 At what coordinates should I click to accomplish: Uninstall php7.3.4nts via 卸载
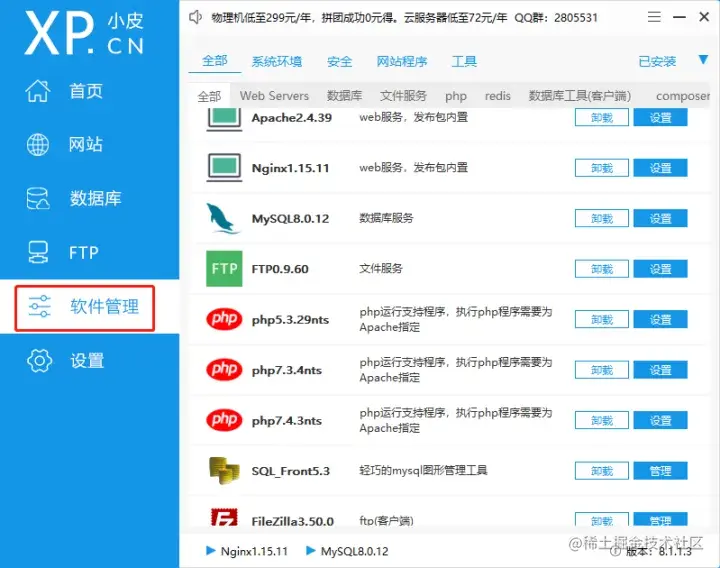pyautogui.click(x=602, y=370)
